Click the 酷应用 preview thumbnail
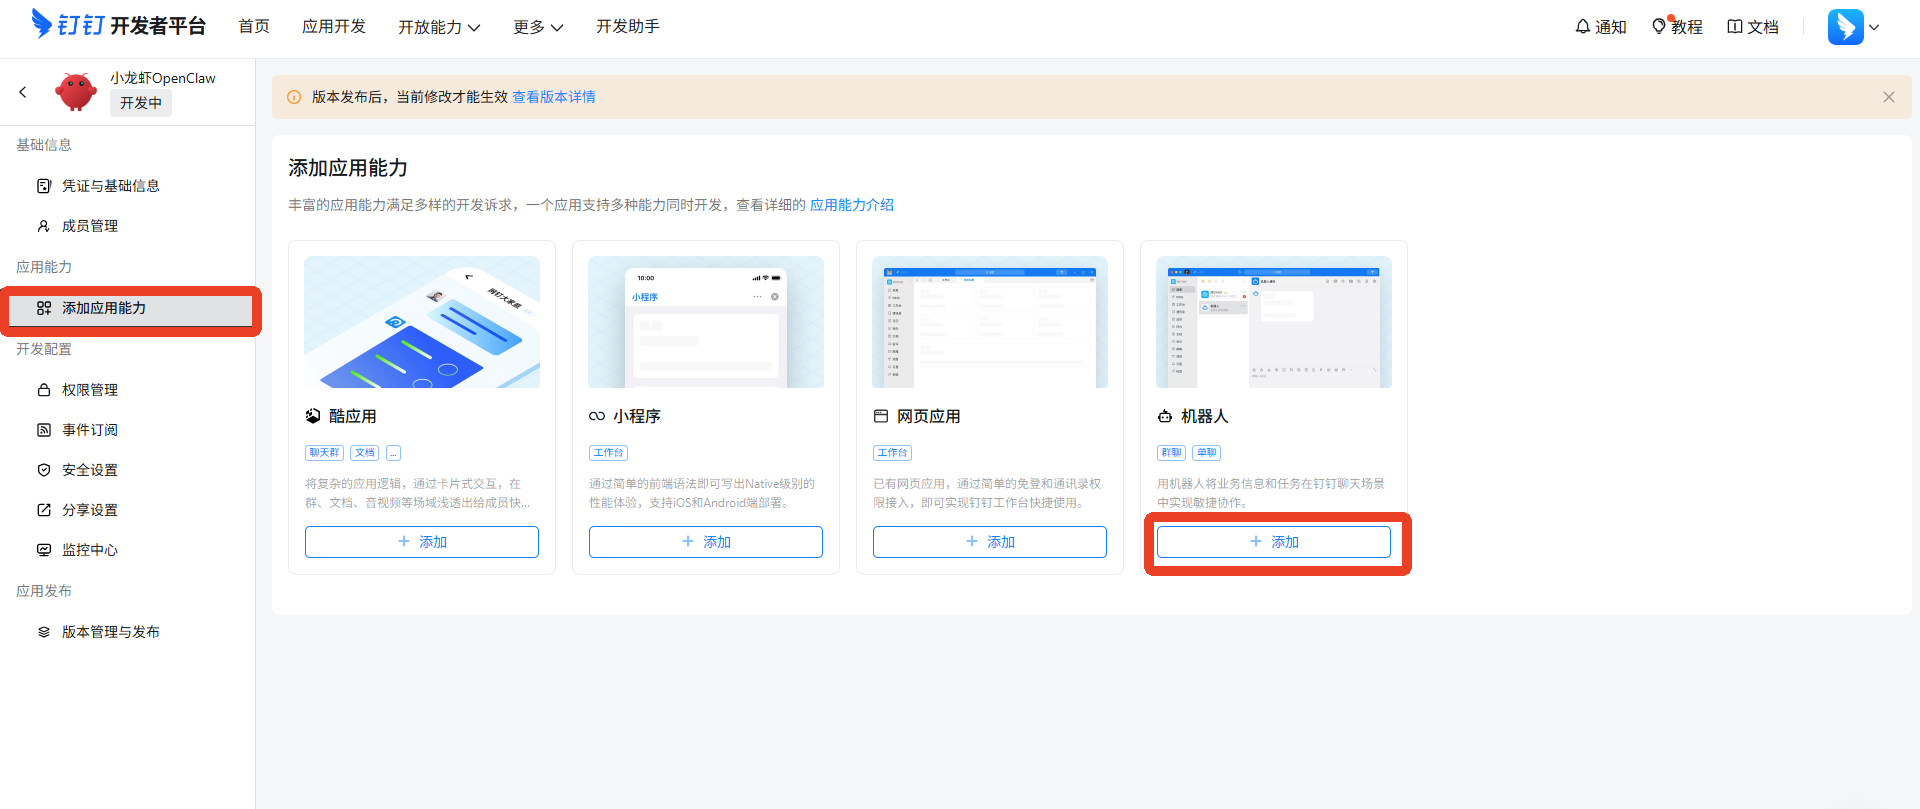This screenshot has height=809, width=1920. point(421,322)
